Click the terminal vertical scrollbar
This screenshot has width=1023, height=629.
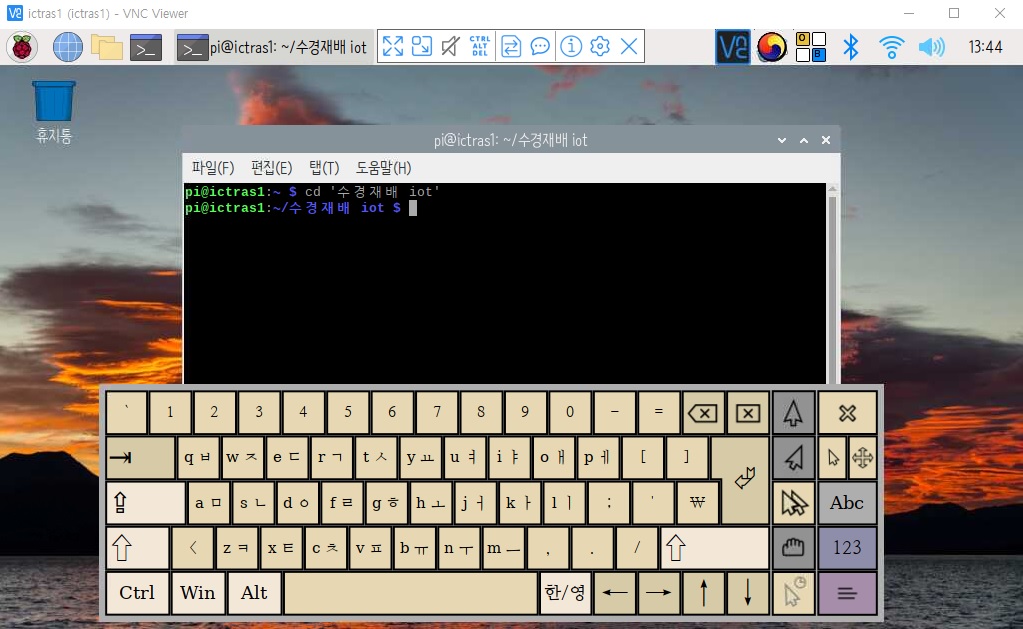click(832, 284)
